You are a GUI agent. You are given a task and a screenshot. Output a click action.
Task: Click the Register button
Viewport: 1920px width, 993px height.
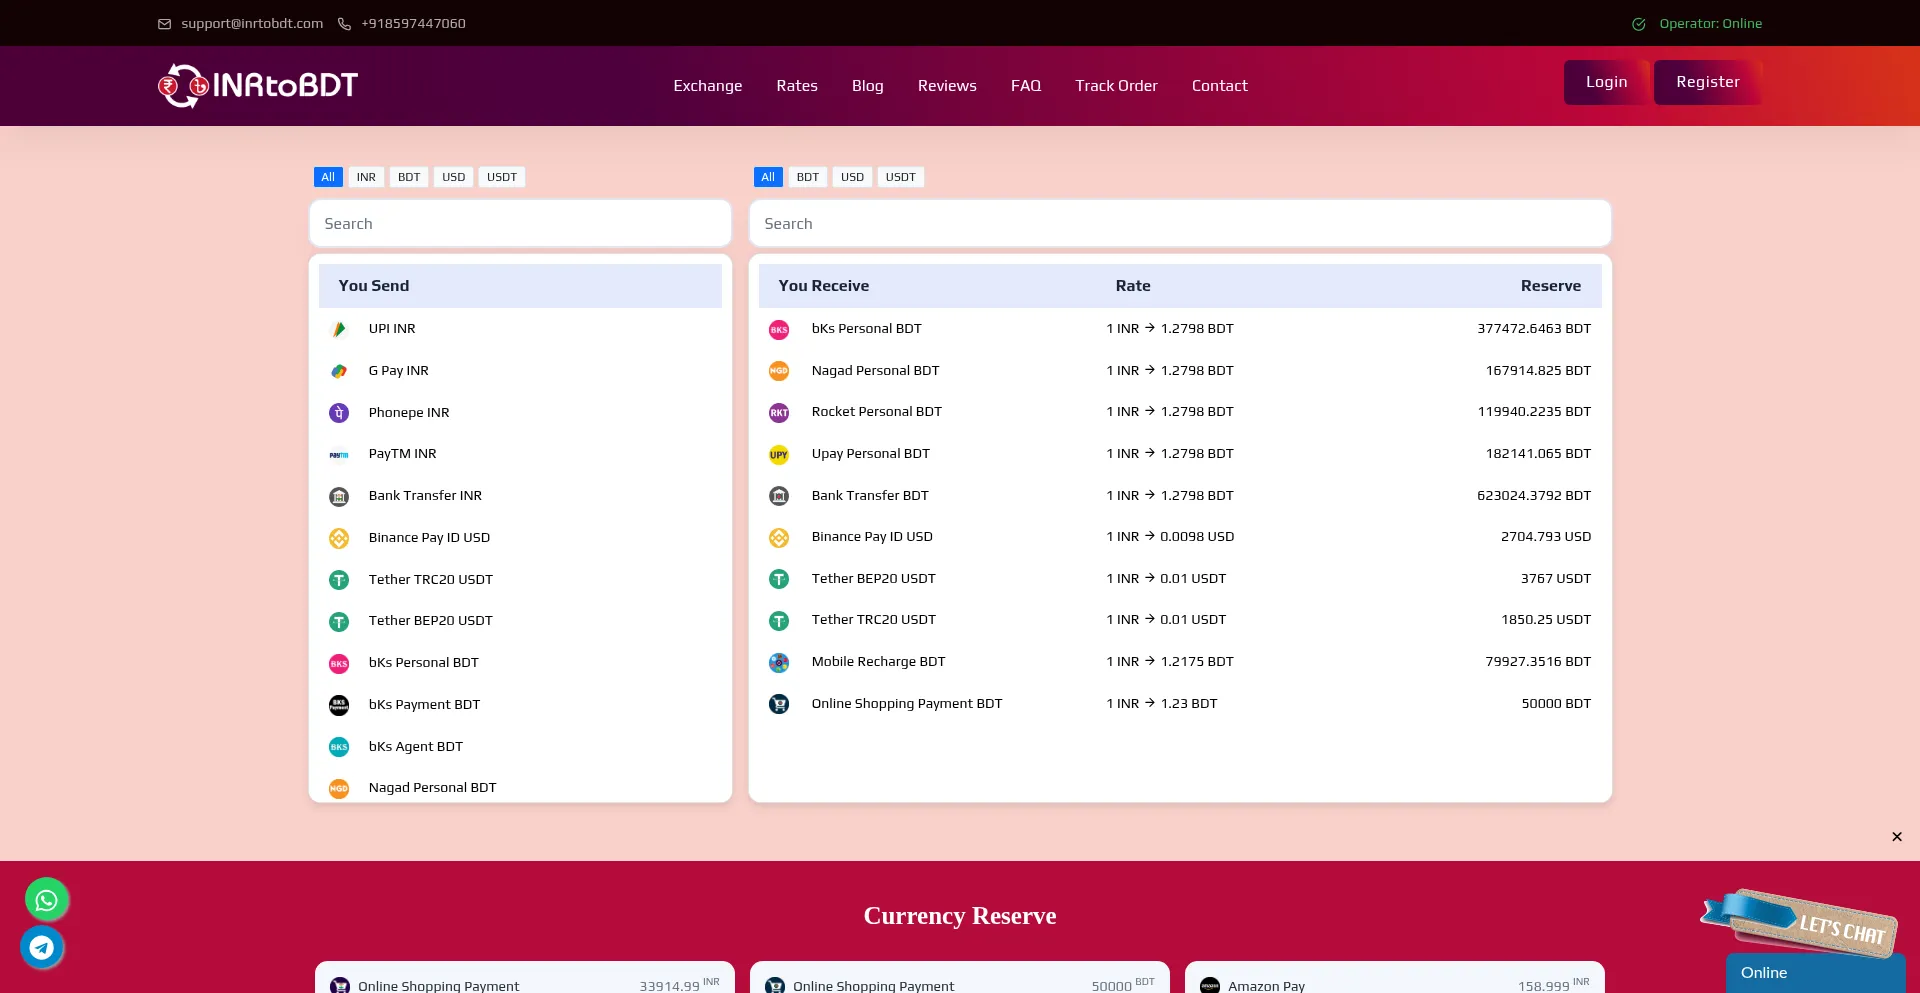click(x=1708, y=82)
